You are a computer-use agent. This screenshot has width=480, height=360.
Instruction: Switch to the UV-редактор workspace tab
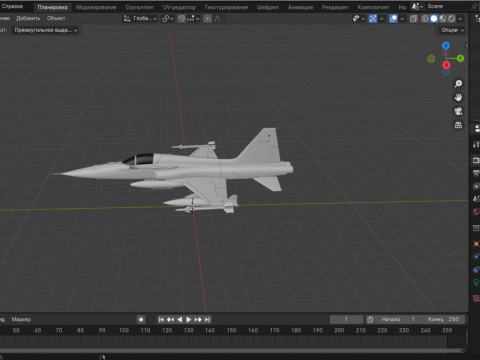[179, 7]
